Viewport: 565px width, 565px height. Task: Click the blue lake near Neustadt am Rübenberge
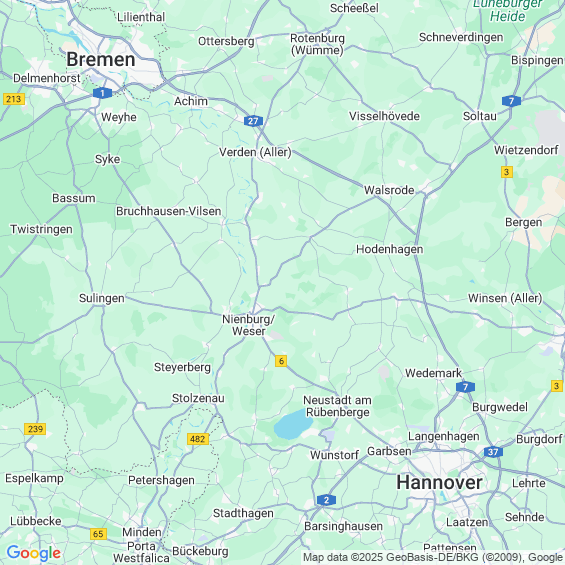click(x=293, y=424)
